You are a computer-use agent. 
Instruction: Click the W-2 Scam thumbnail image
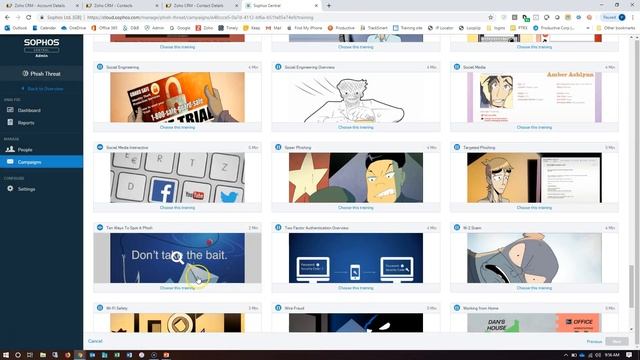click(x=534, y=258)
